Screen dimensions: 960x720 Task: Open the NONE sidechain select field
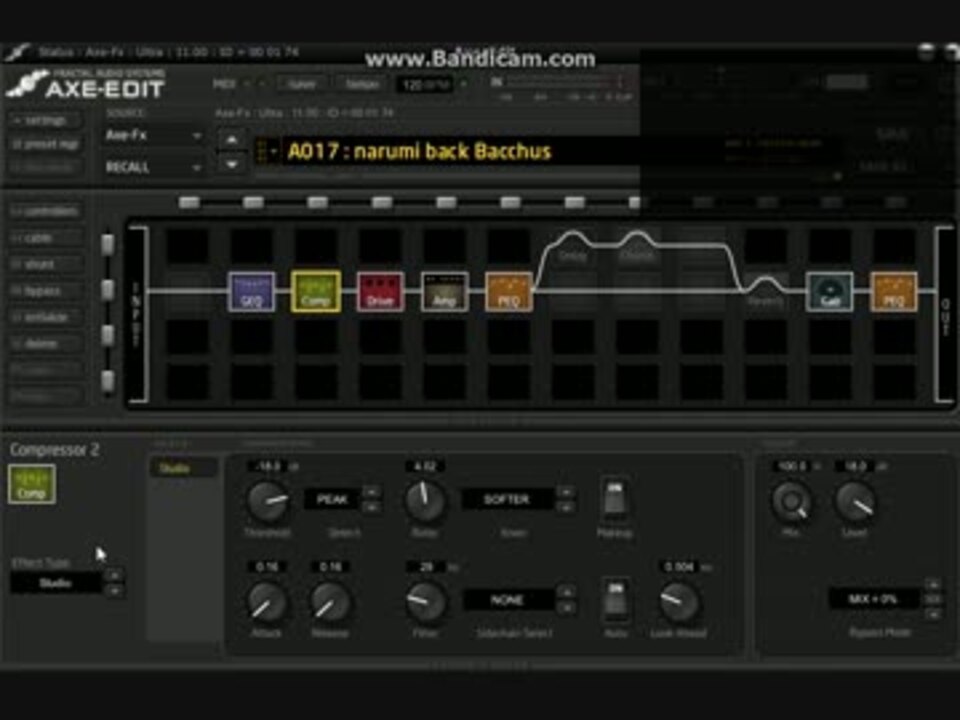point(507,600)
